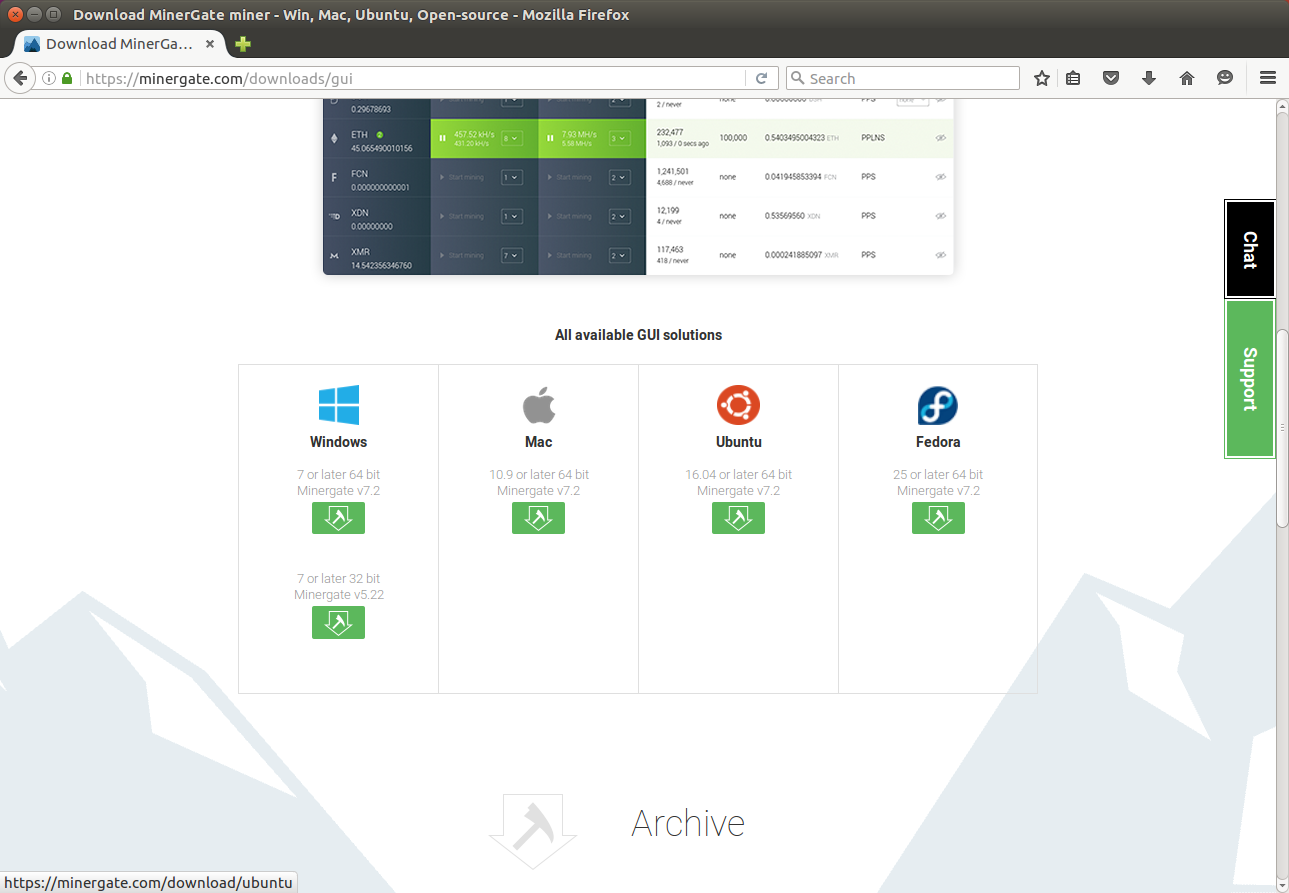Click the pause icon beside 7.93 MH/s

point(550,138)
